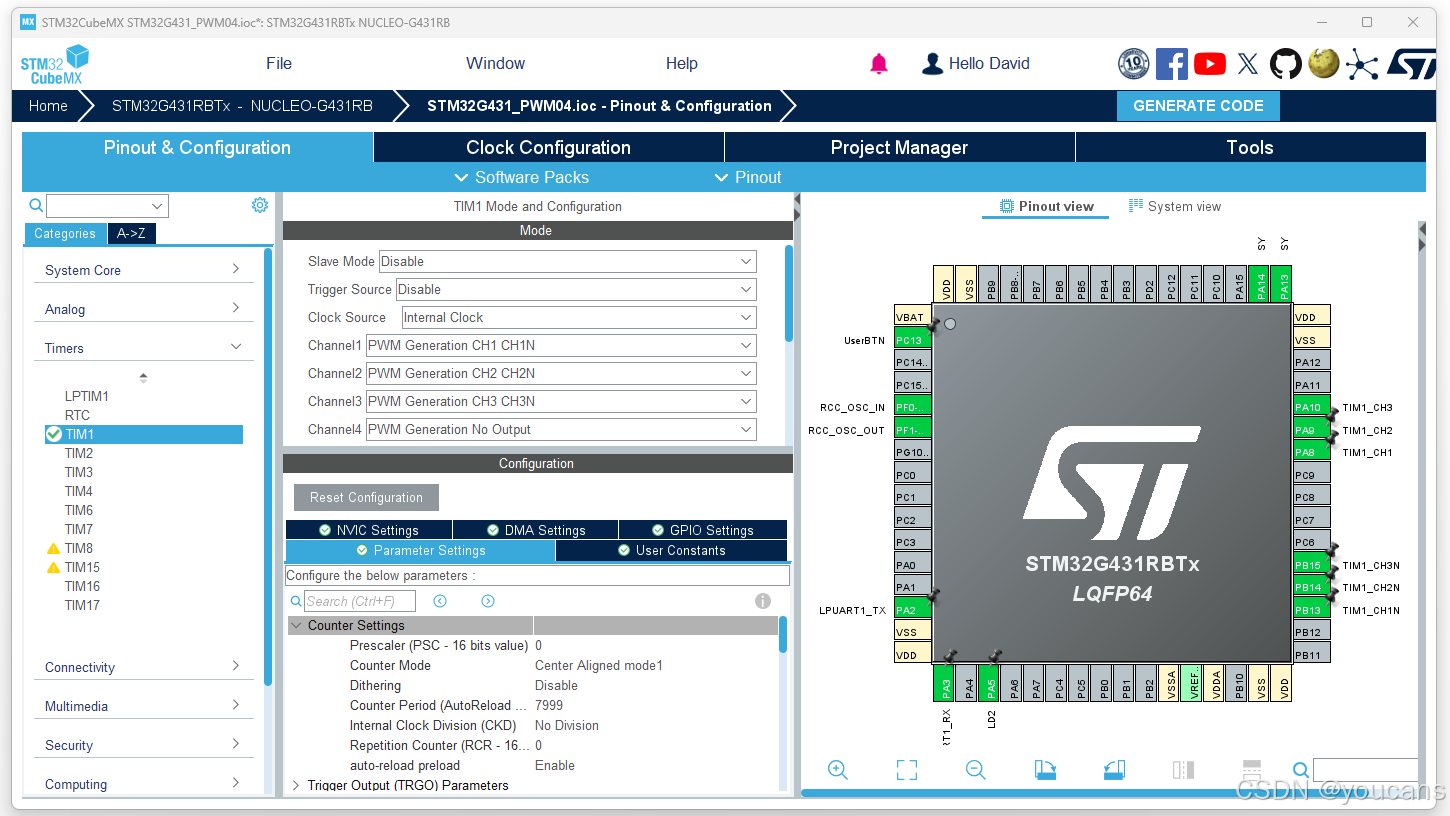Open categories settings gear icon

tap(260, 205)
